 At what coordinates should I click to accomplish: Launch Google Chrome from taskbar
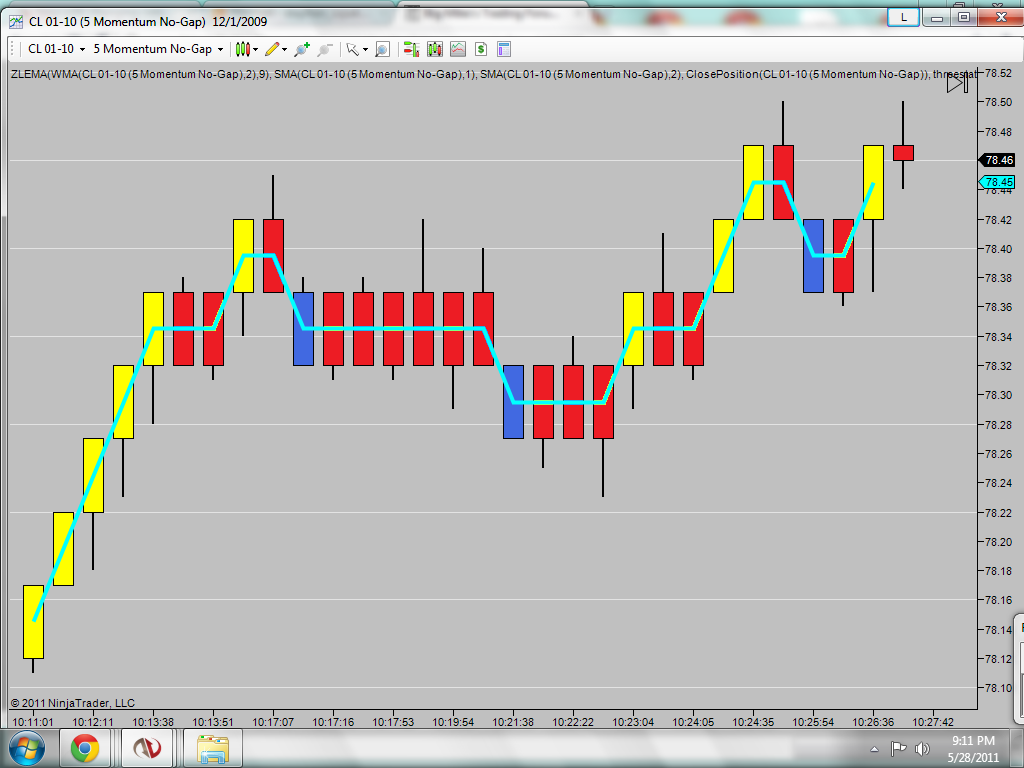(85, 748)
